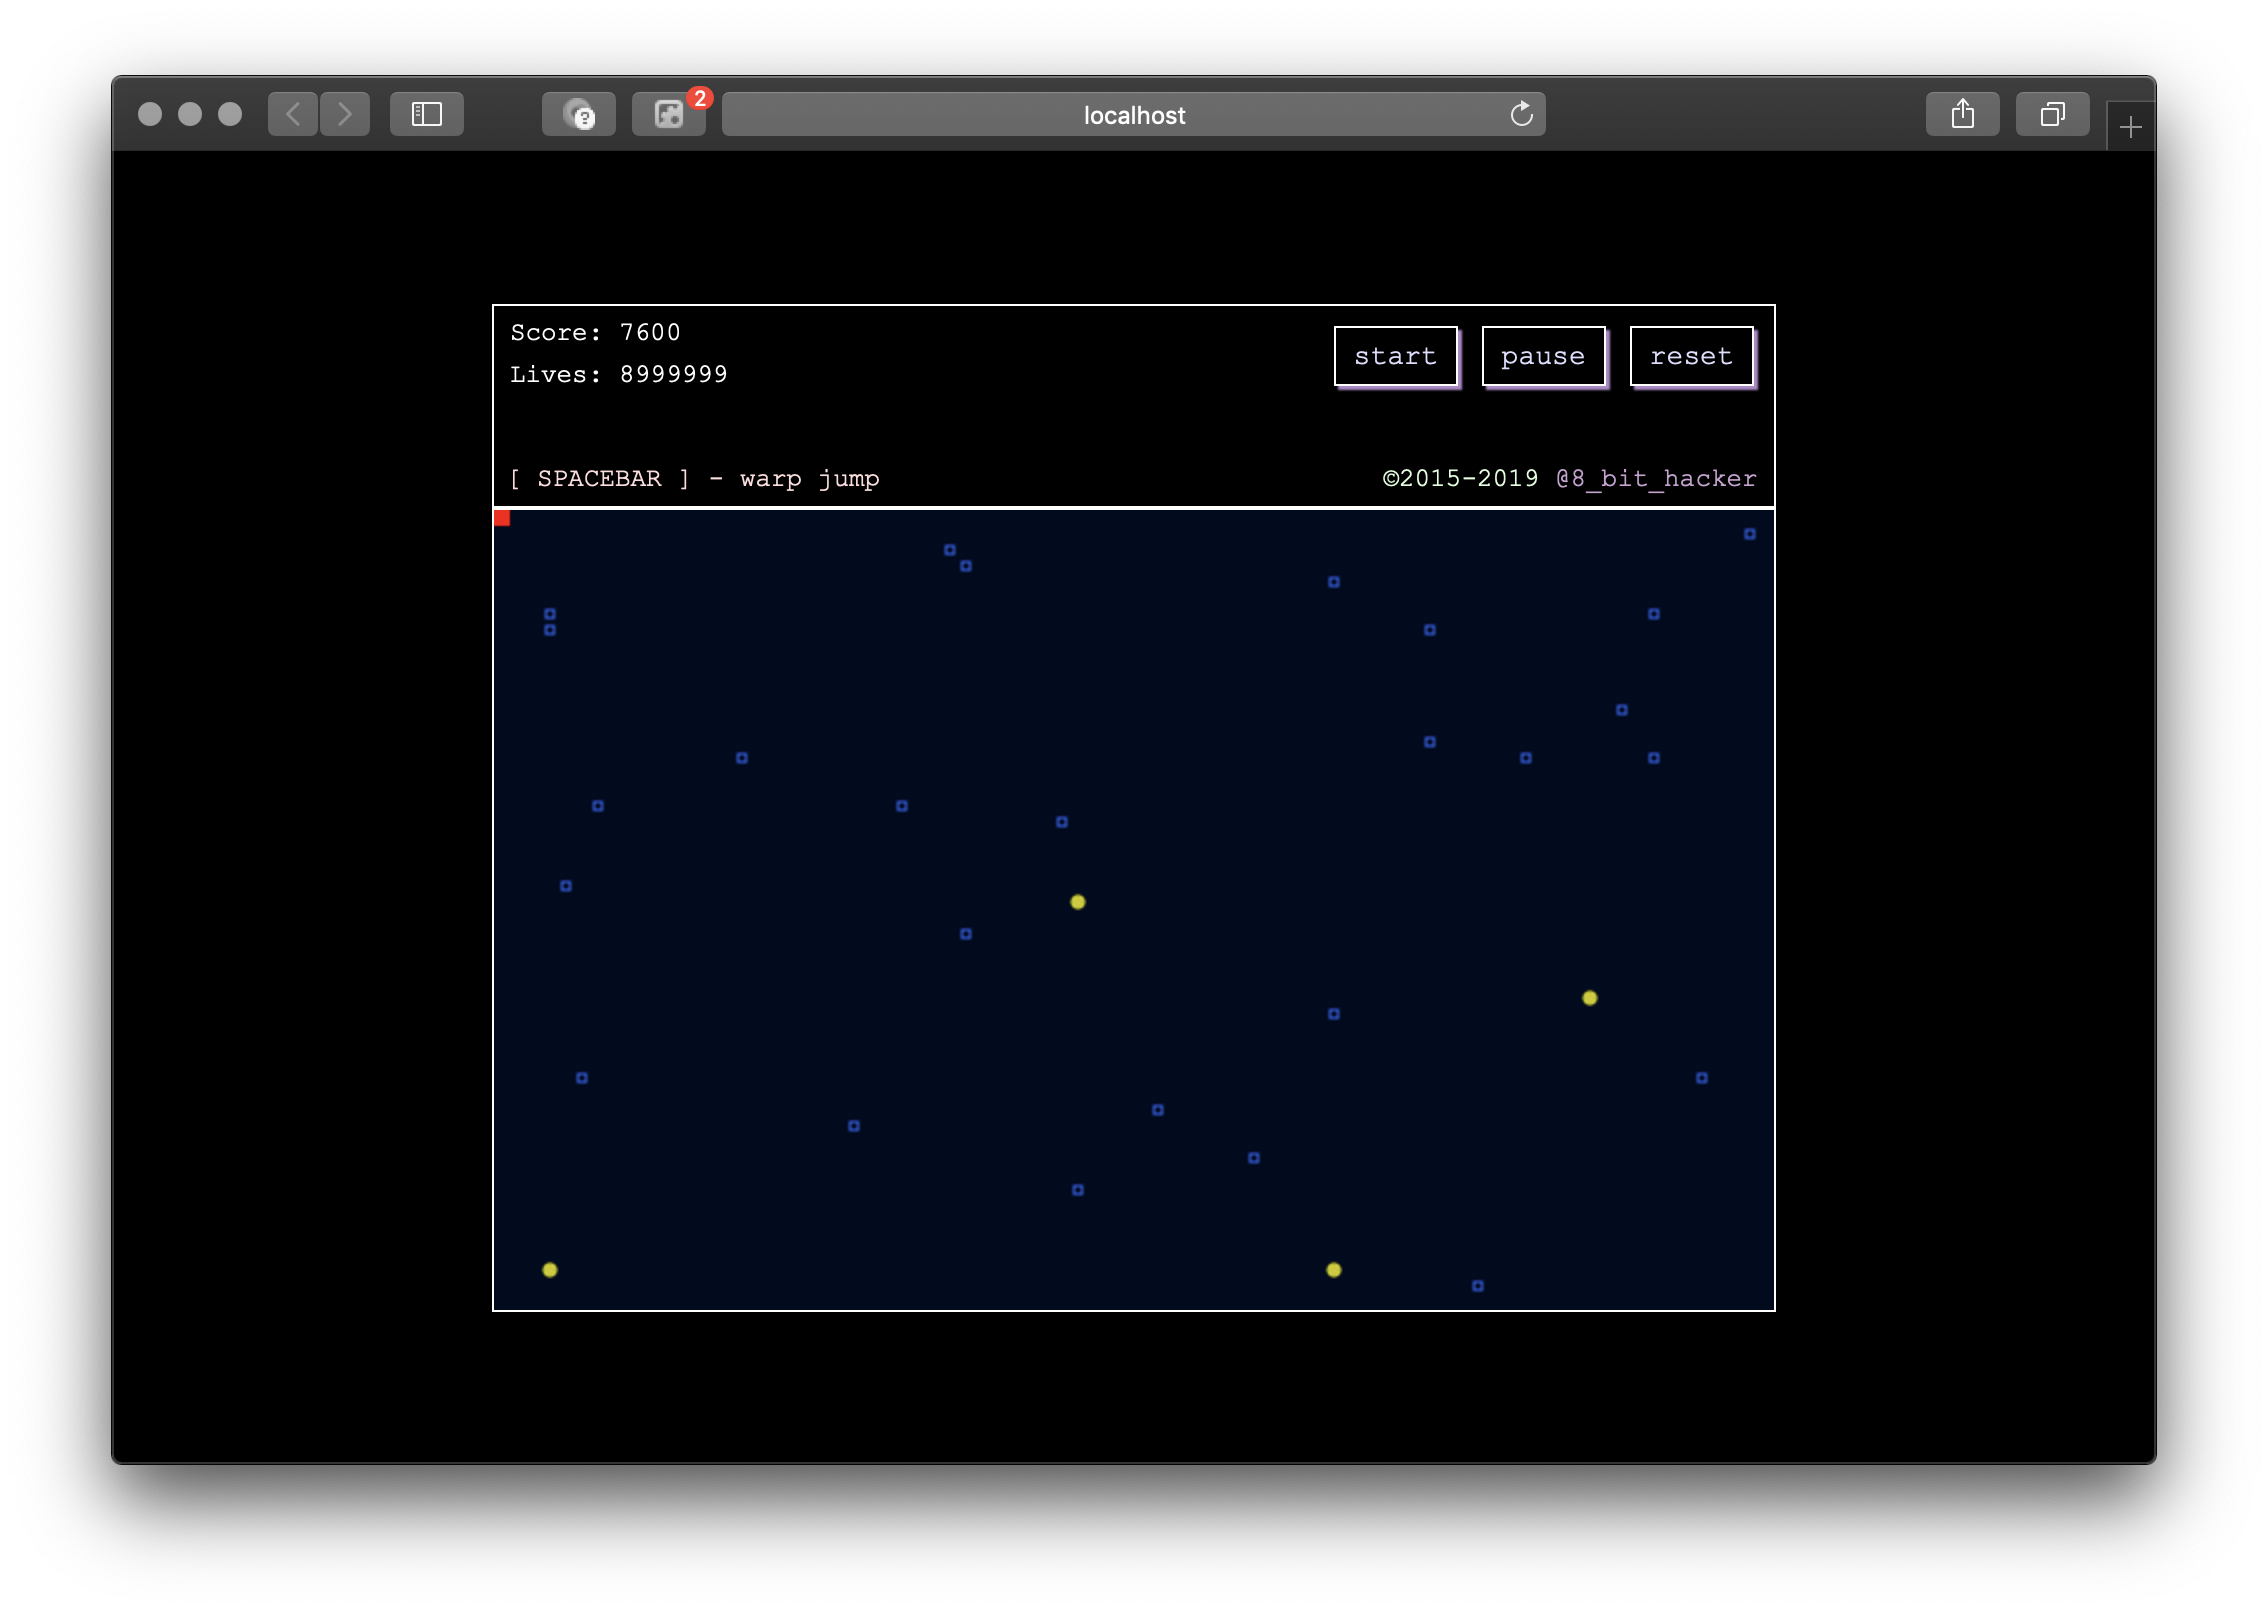This screenshot has height=1612, width=2268.
Task: Click the Score: 7600 text
Action: coord(596,332)
